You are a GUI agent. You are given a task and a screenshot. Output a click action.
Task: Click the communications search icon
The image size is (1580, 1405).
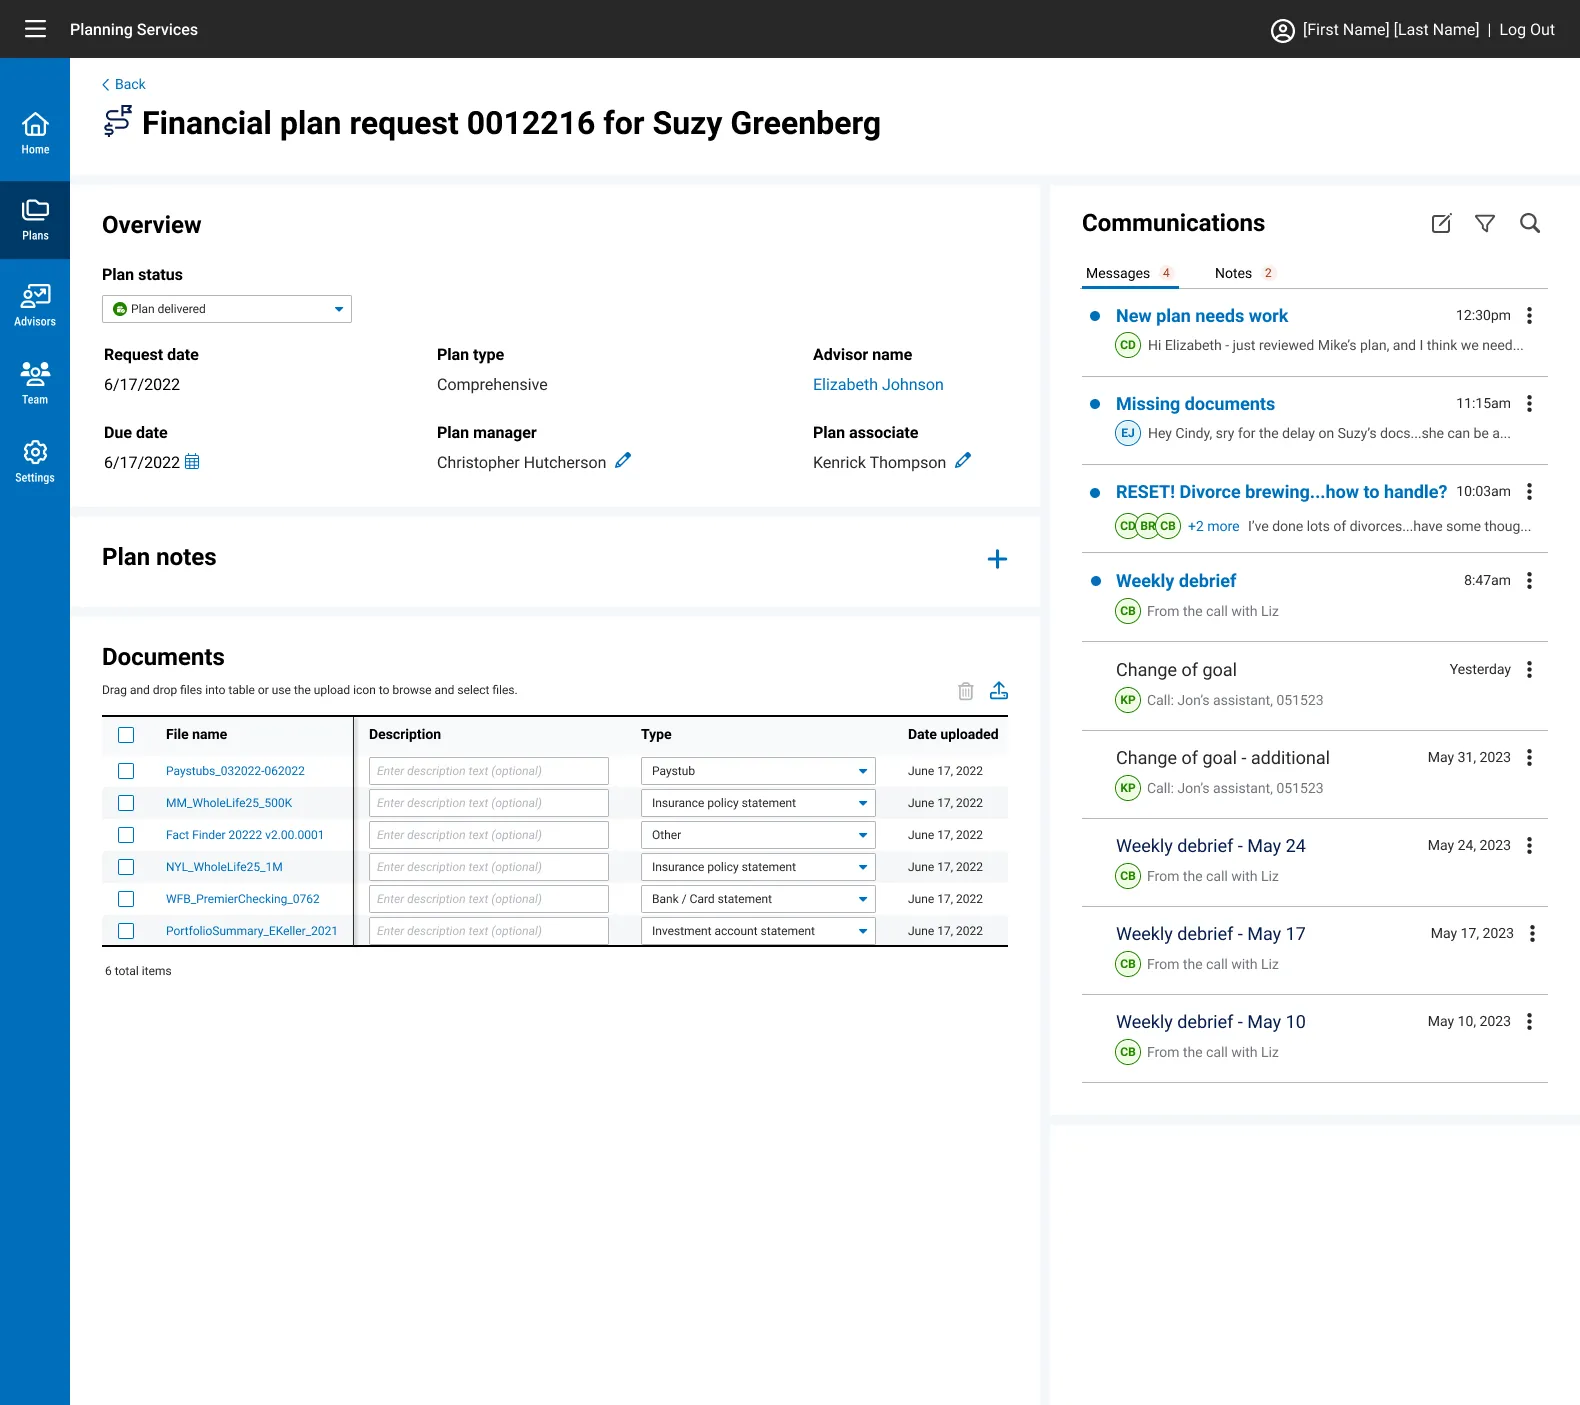tap(1530, 223)
